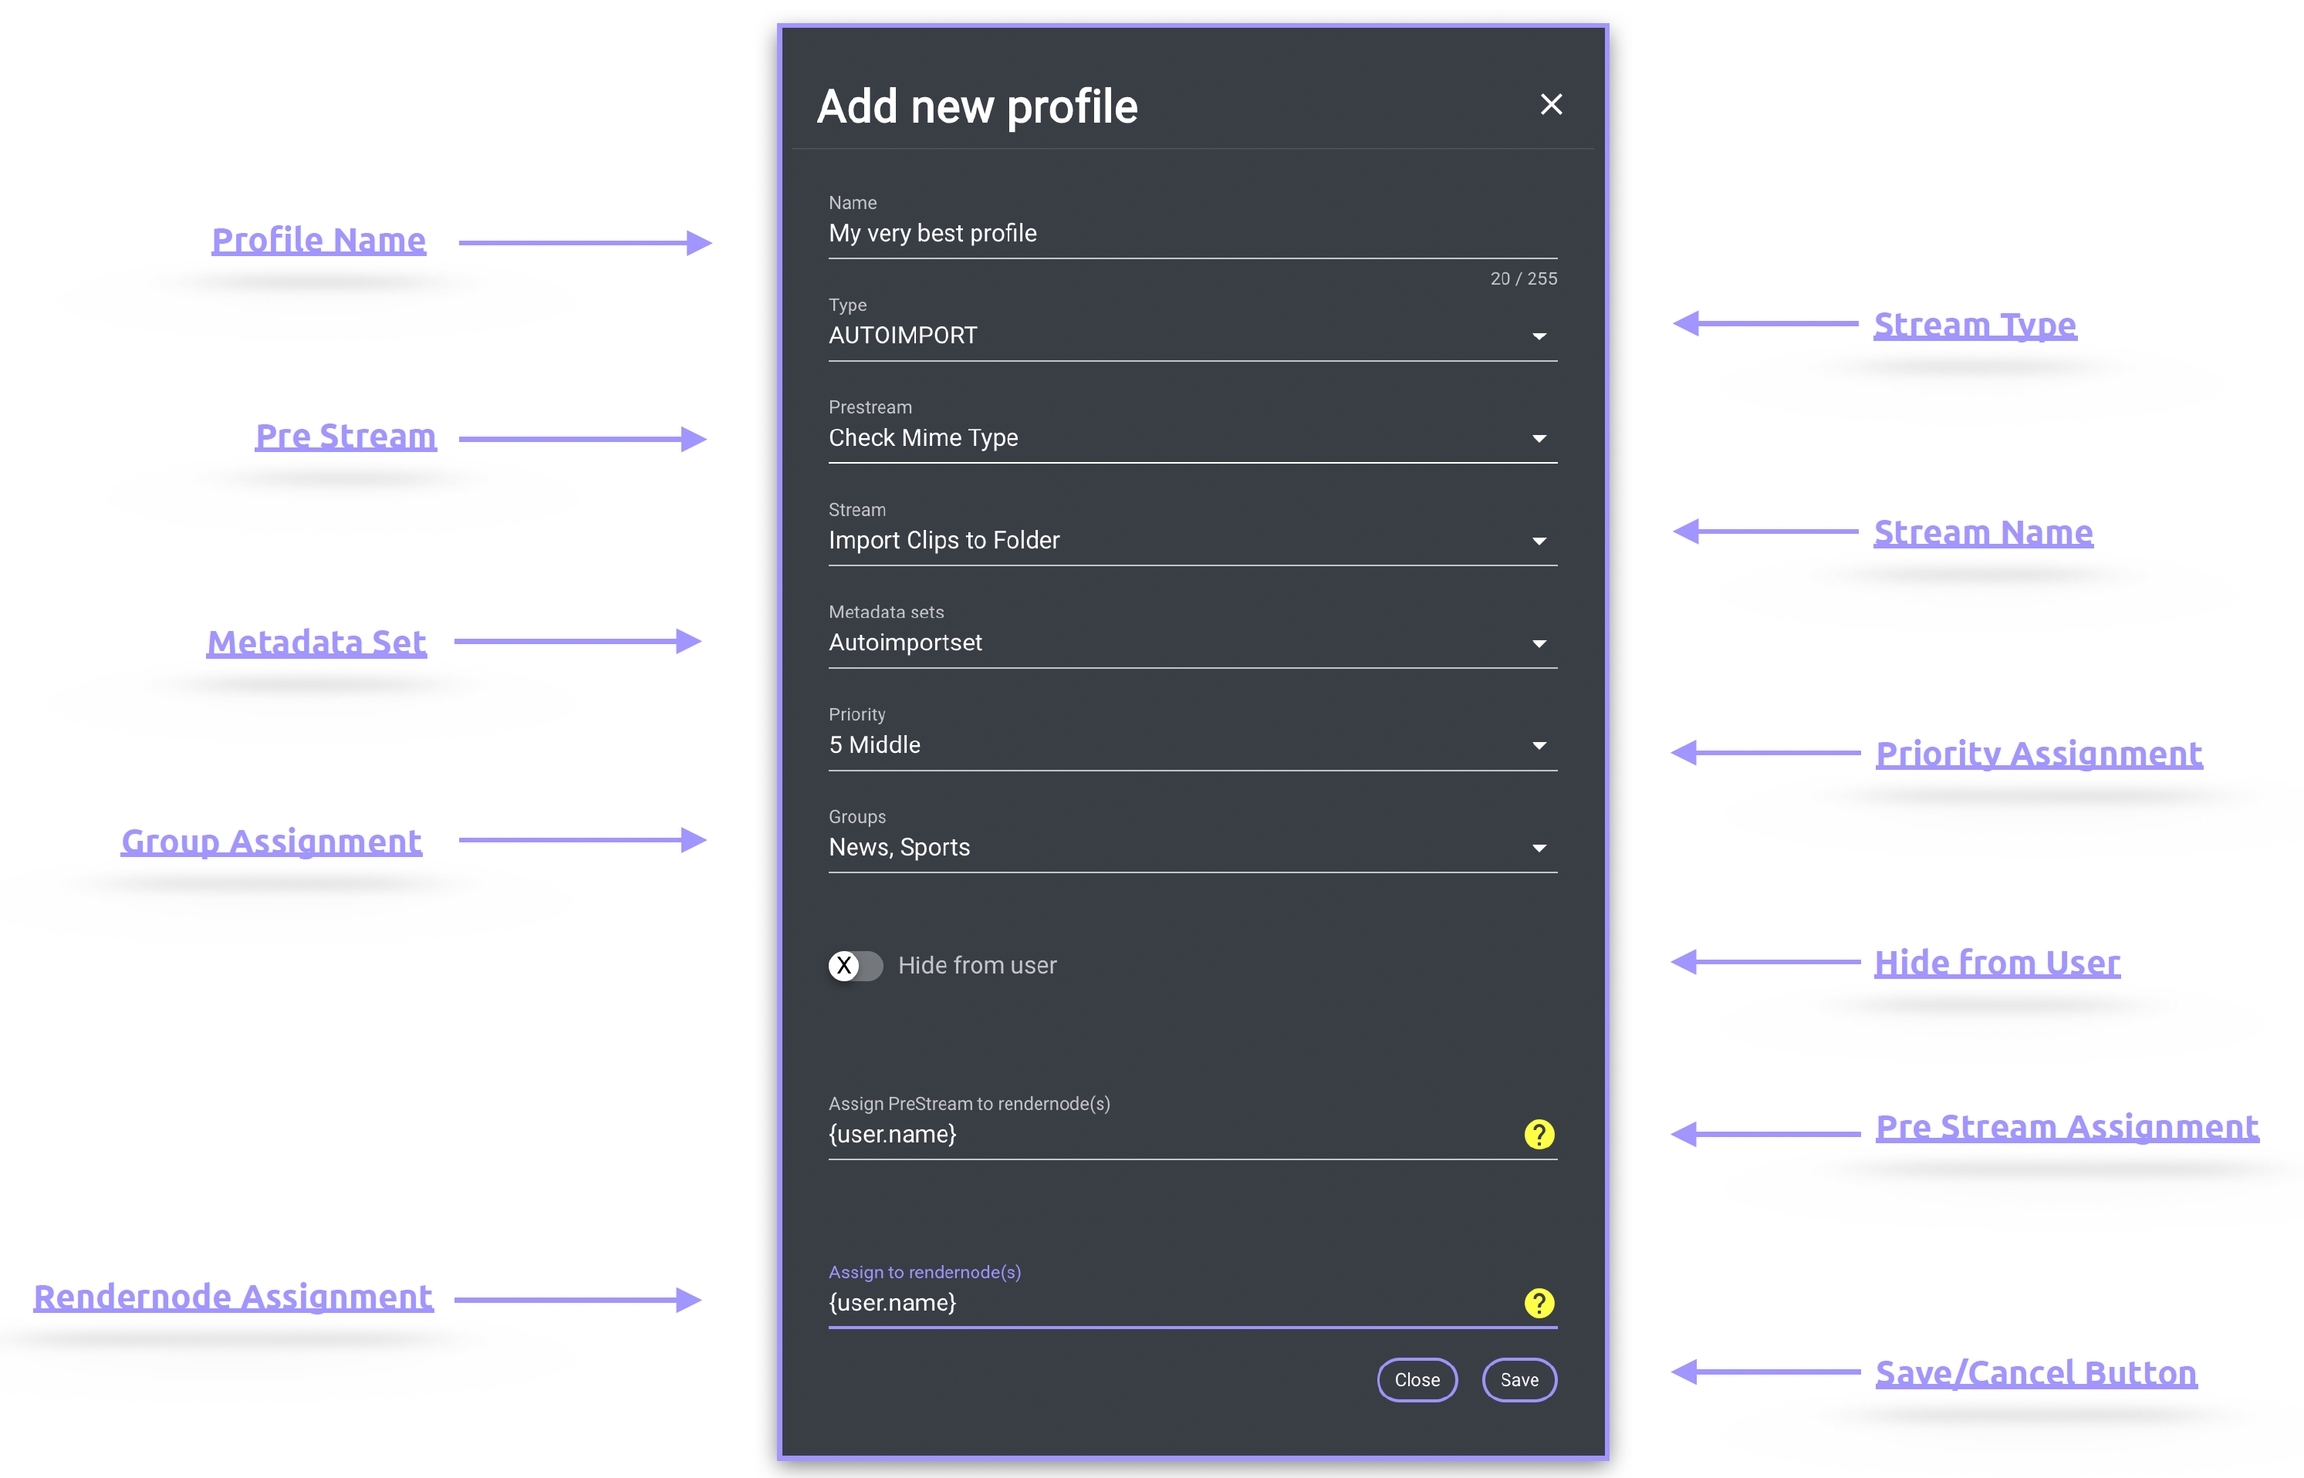Close the dialog with the X icon
The width and height of the screenshot is (2304, 1478).
point(1550,104)
